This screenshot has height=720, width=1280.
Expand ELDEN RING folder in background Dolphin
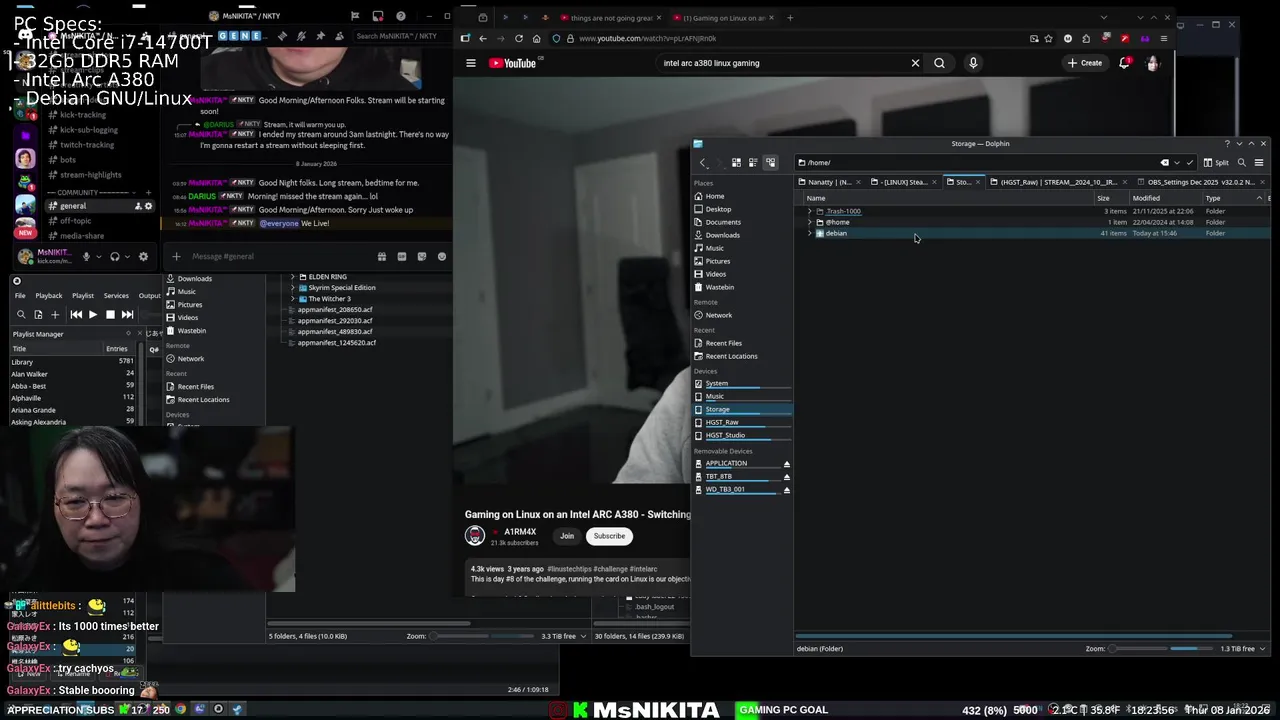tap(293, 276)
